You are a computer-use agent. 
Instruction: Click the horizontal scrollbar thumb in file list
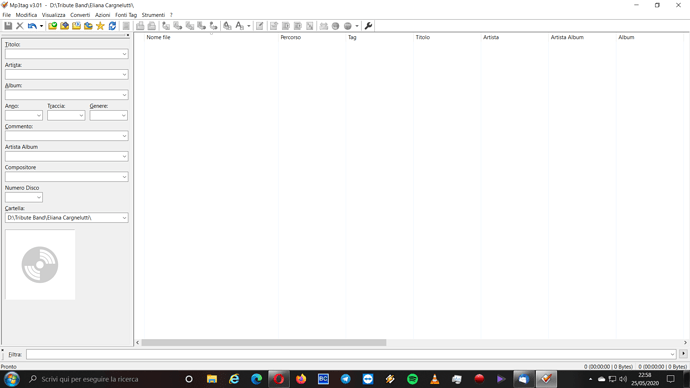click(264, 343)
